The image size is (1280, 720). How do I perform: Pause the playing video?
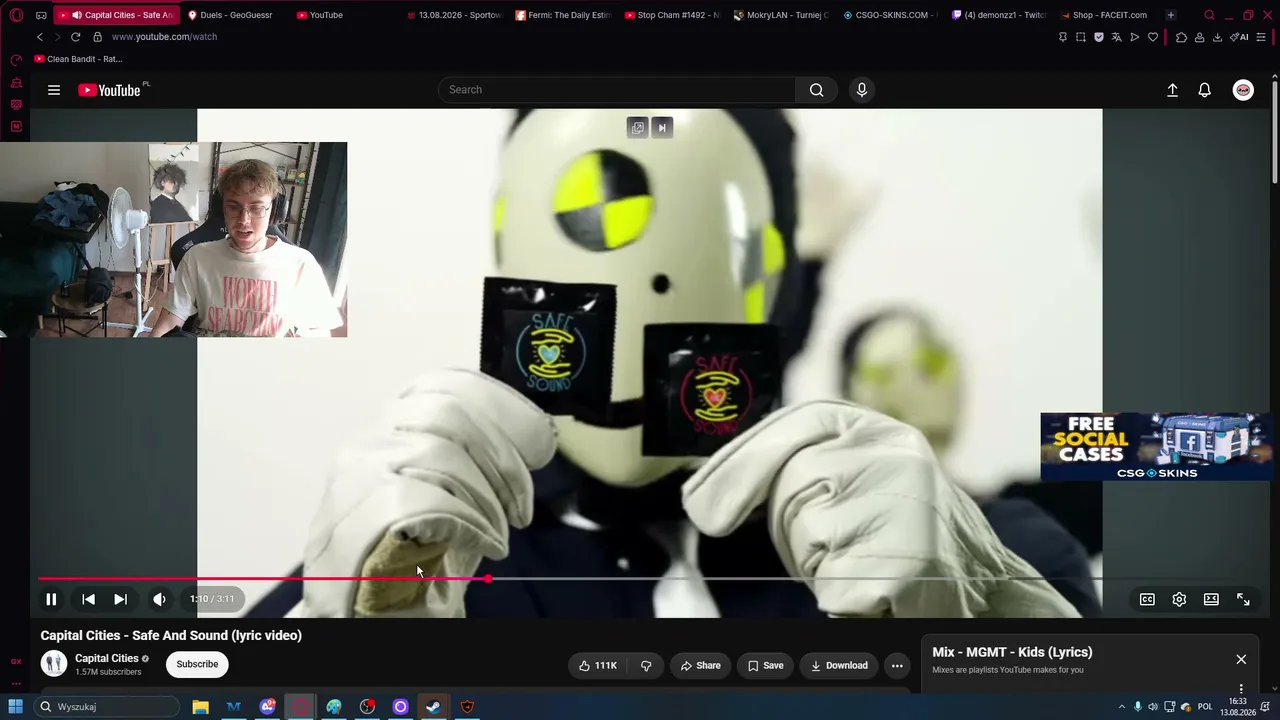point(51,599)
